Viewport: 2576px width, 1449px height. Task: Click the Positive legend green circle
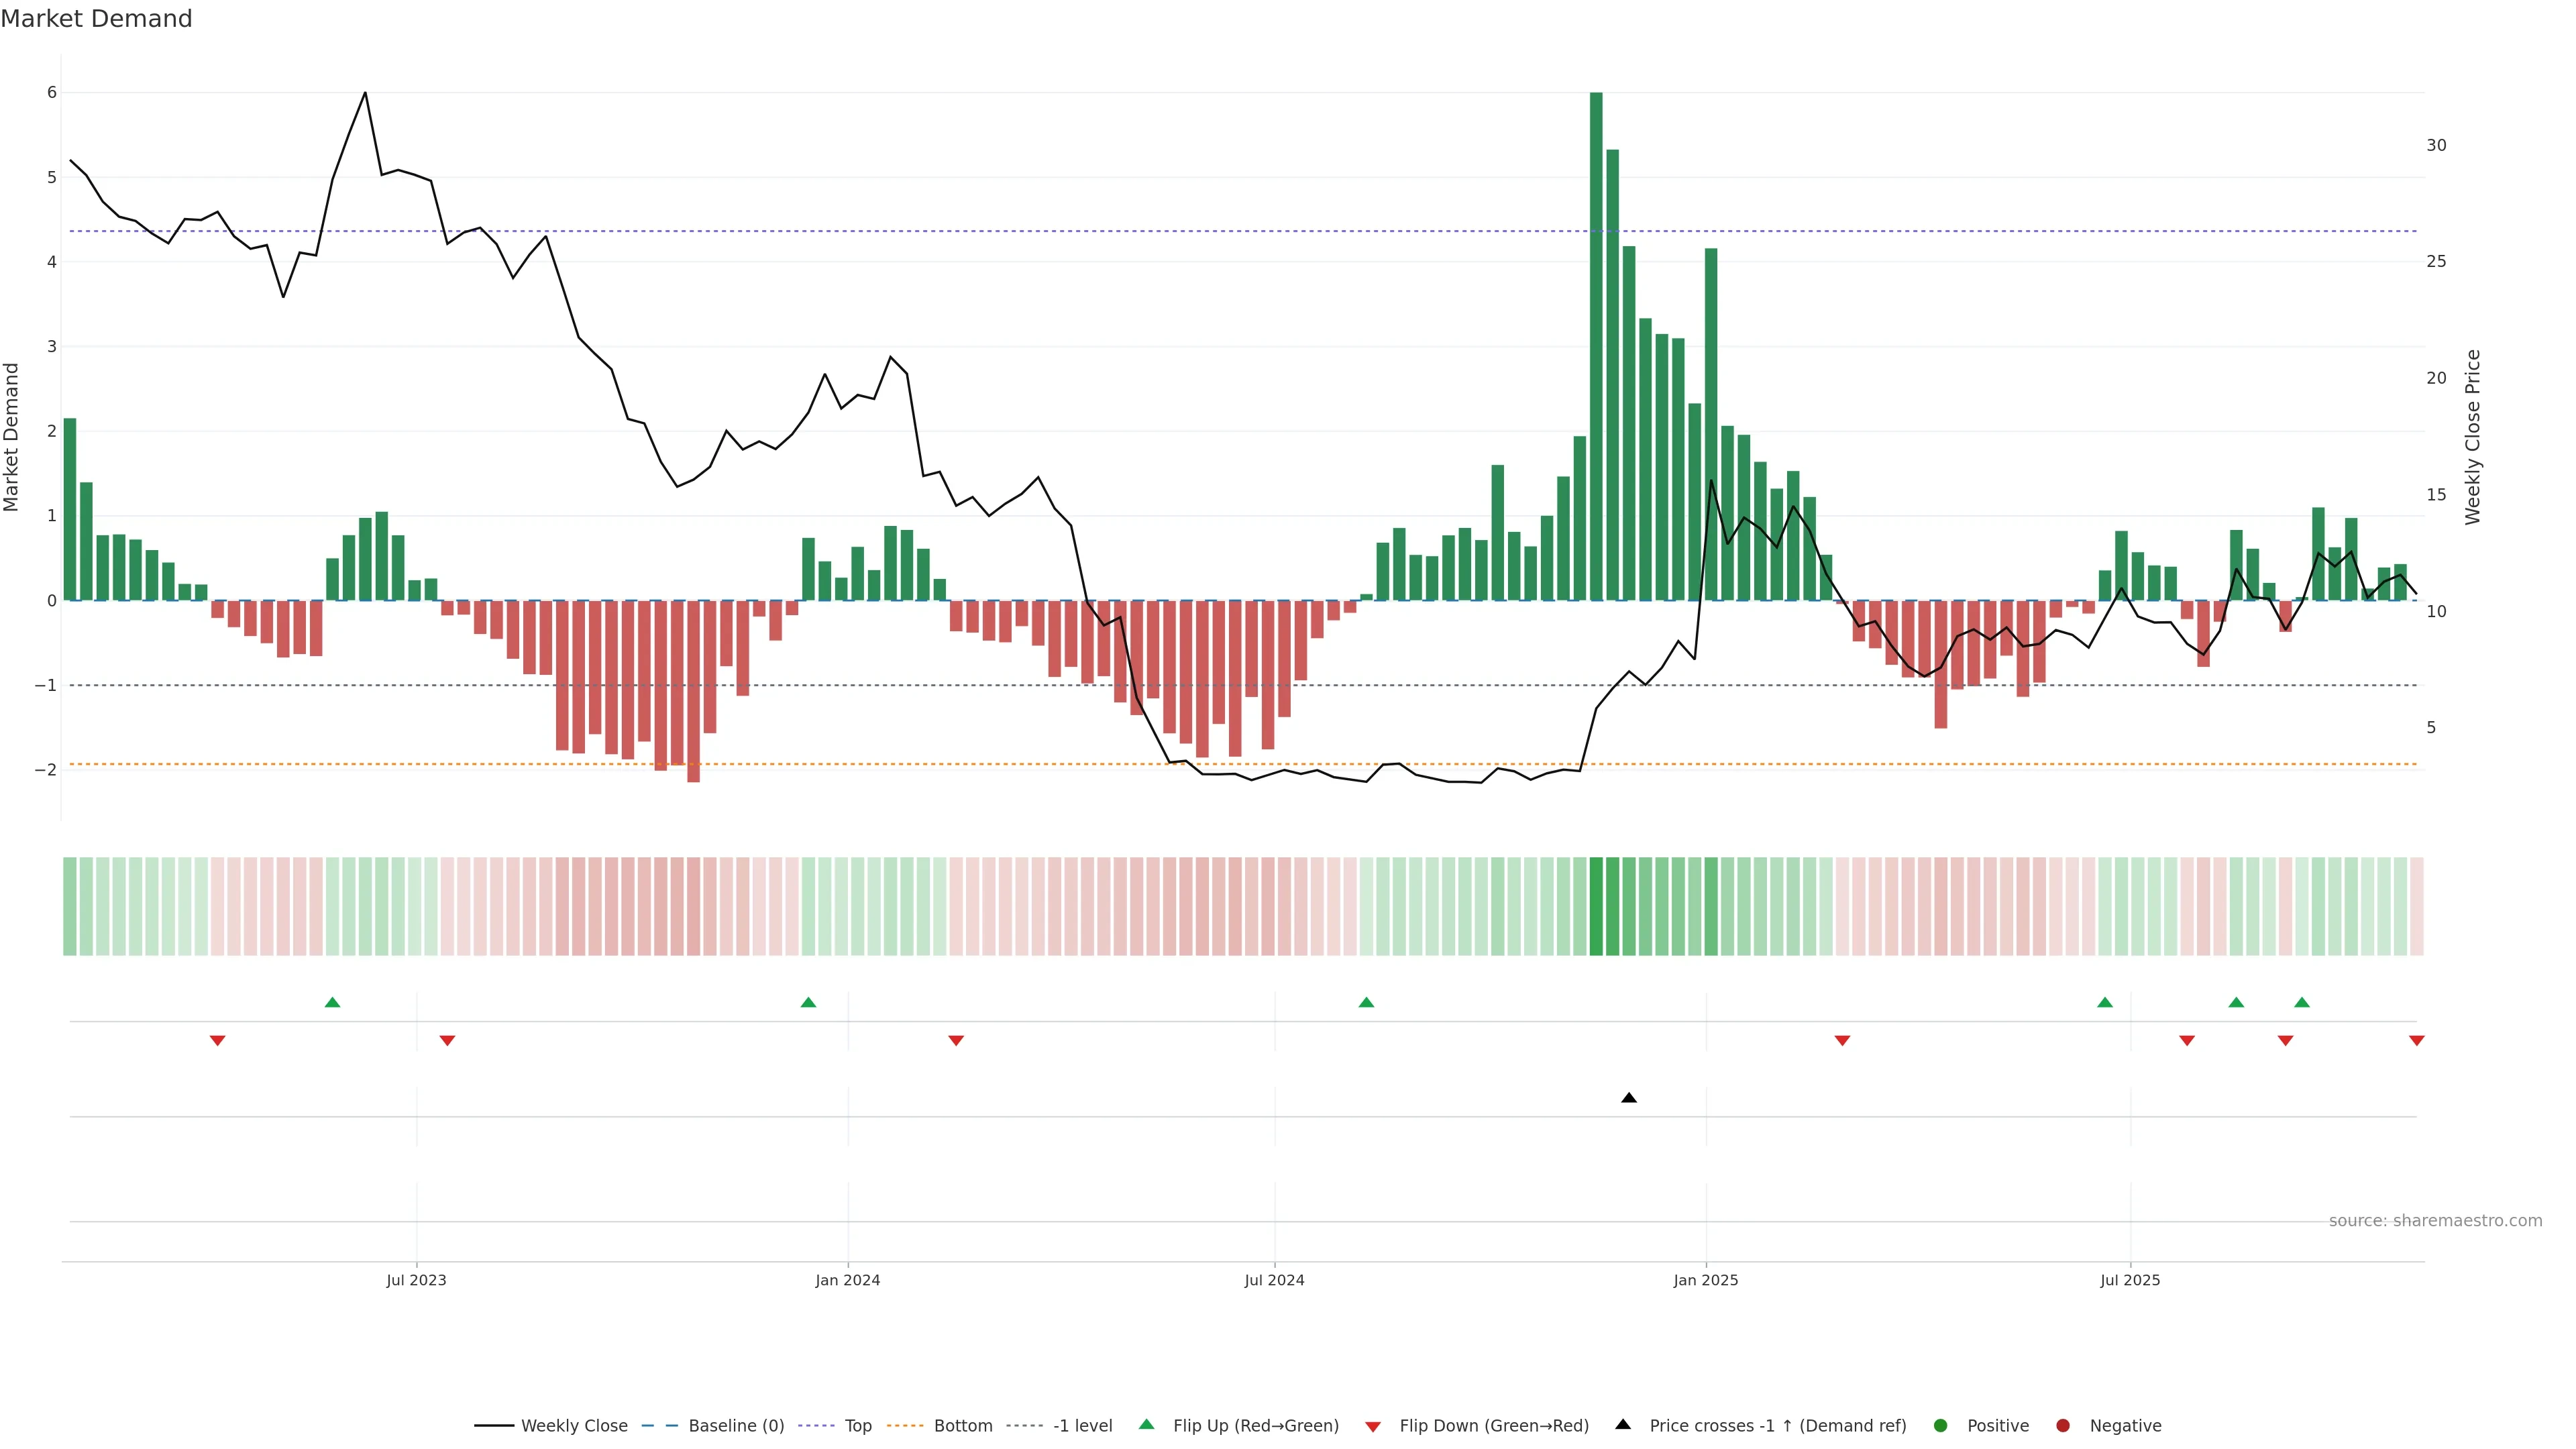1940,1425
